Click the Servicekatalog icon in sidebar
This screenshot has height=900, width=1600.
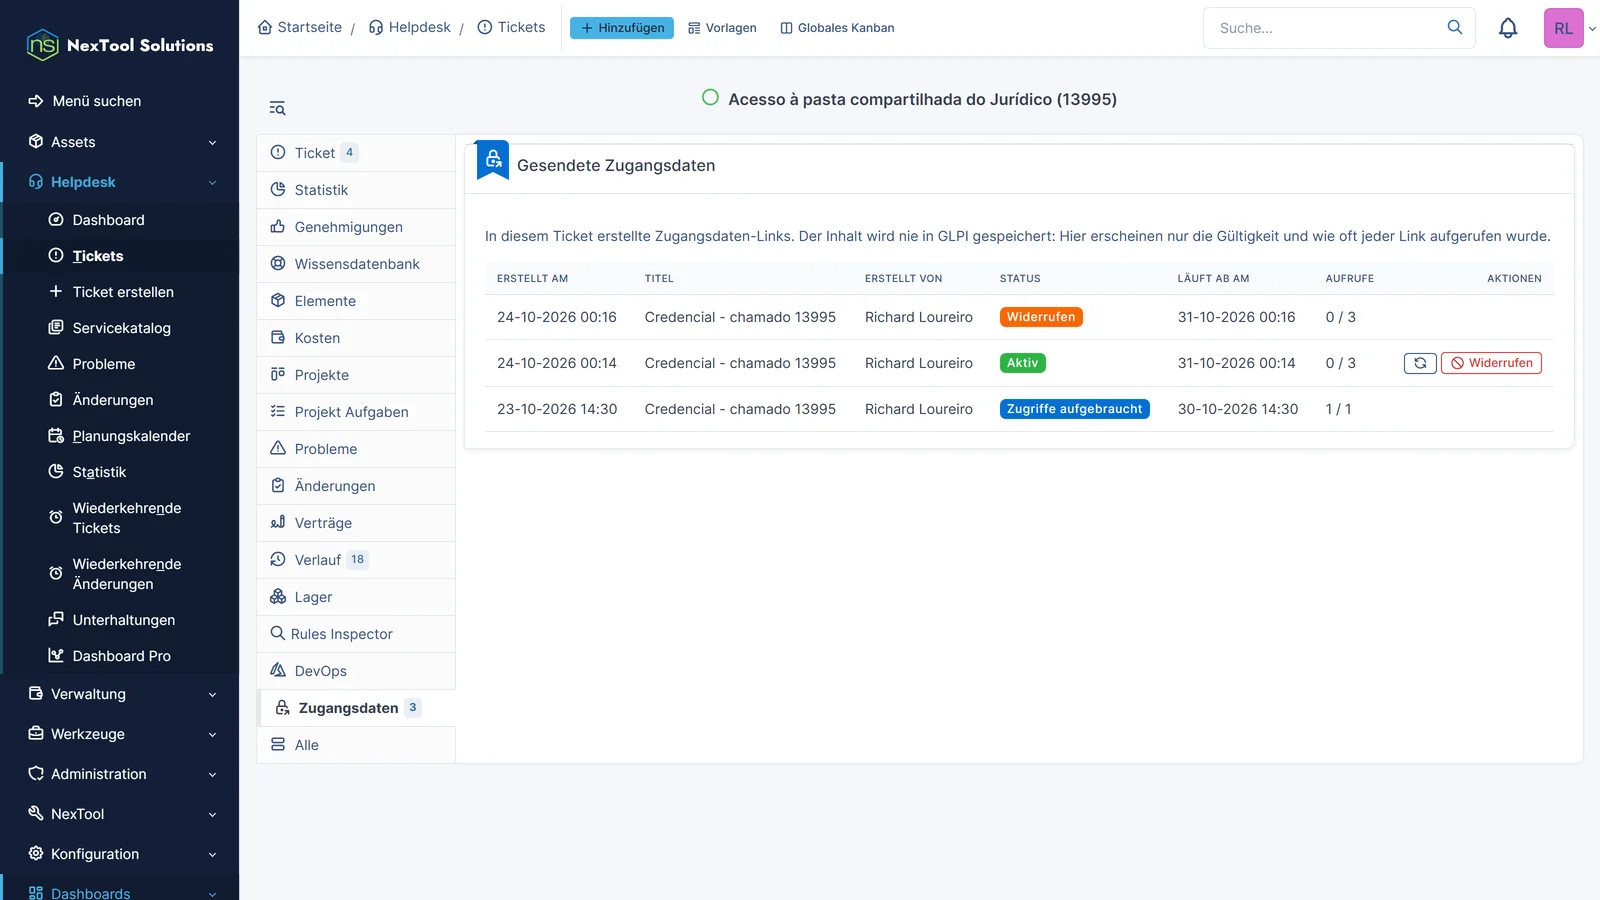click(x=56, y=327)
